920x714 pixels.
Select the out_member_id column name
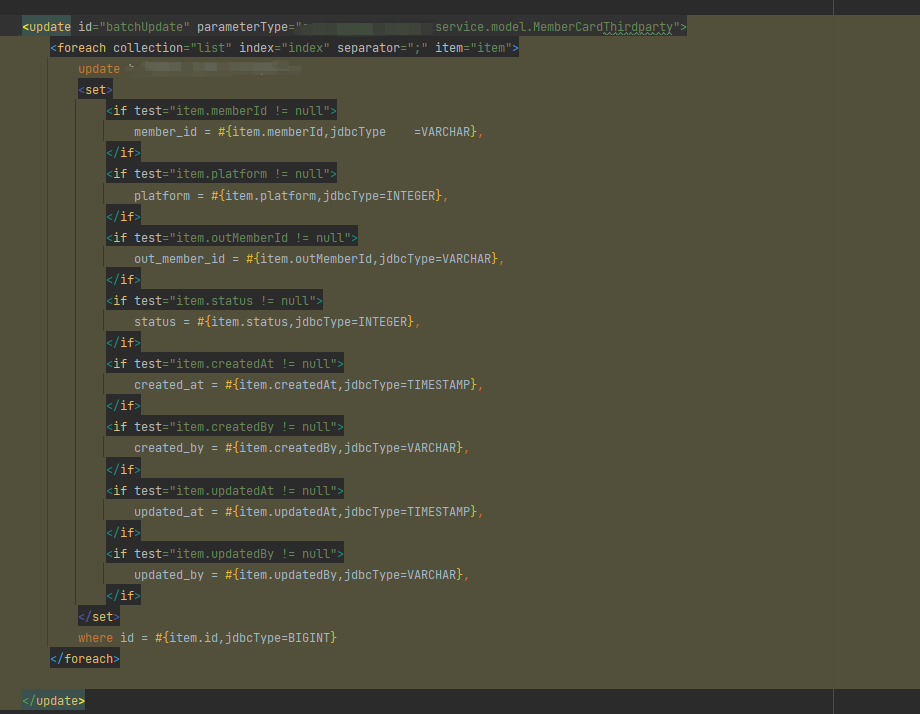tap(180, 258)
